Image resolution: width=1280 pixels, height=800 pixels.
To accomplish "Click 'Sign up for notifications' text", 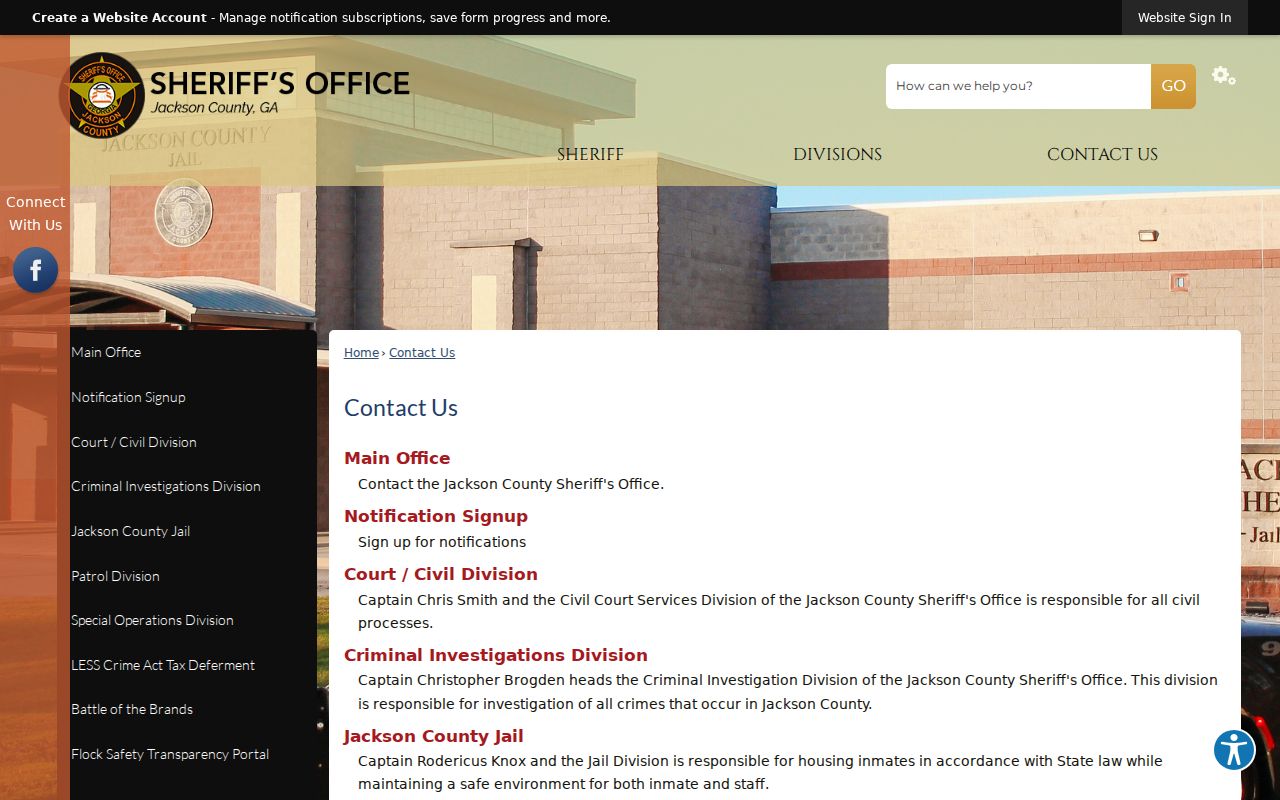I will click(442, 542).
